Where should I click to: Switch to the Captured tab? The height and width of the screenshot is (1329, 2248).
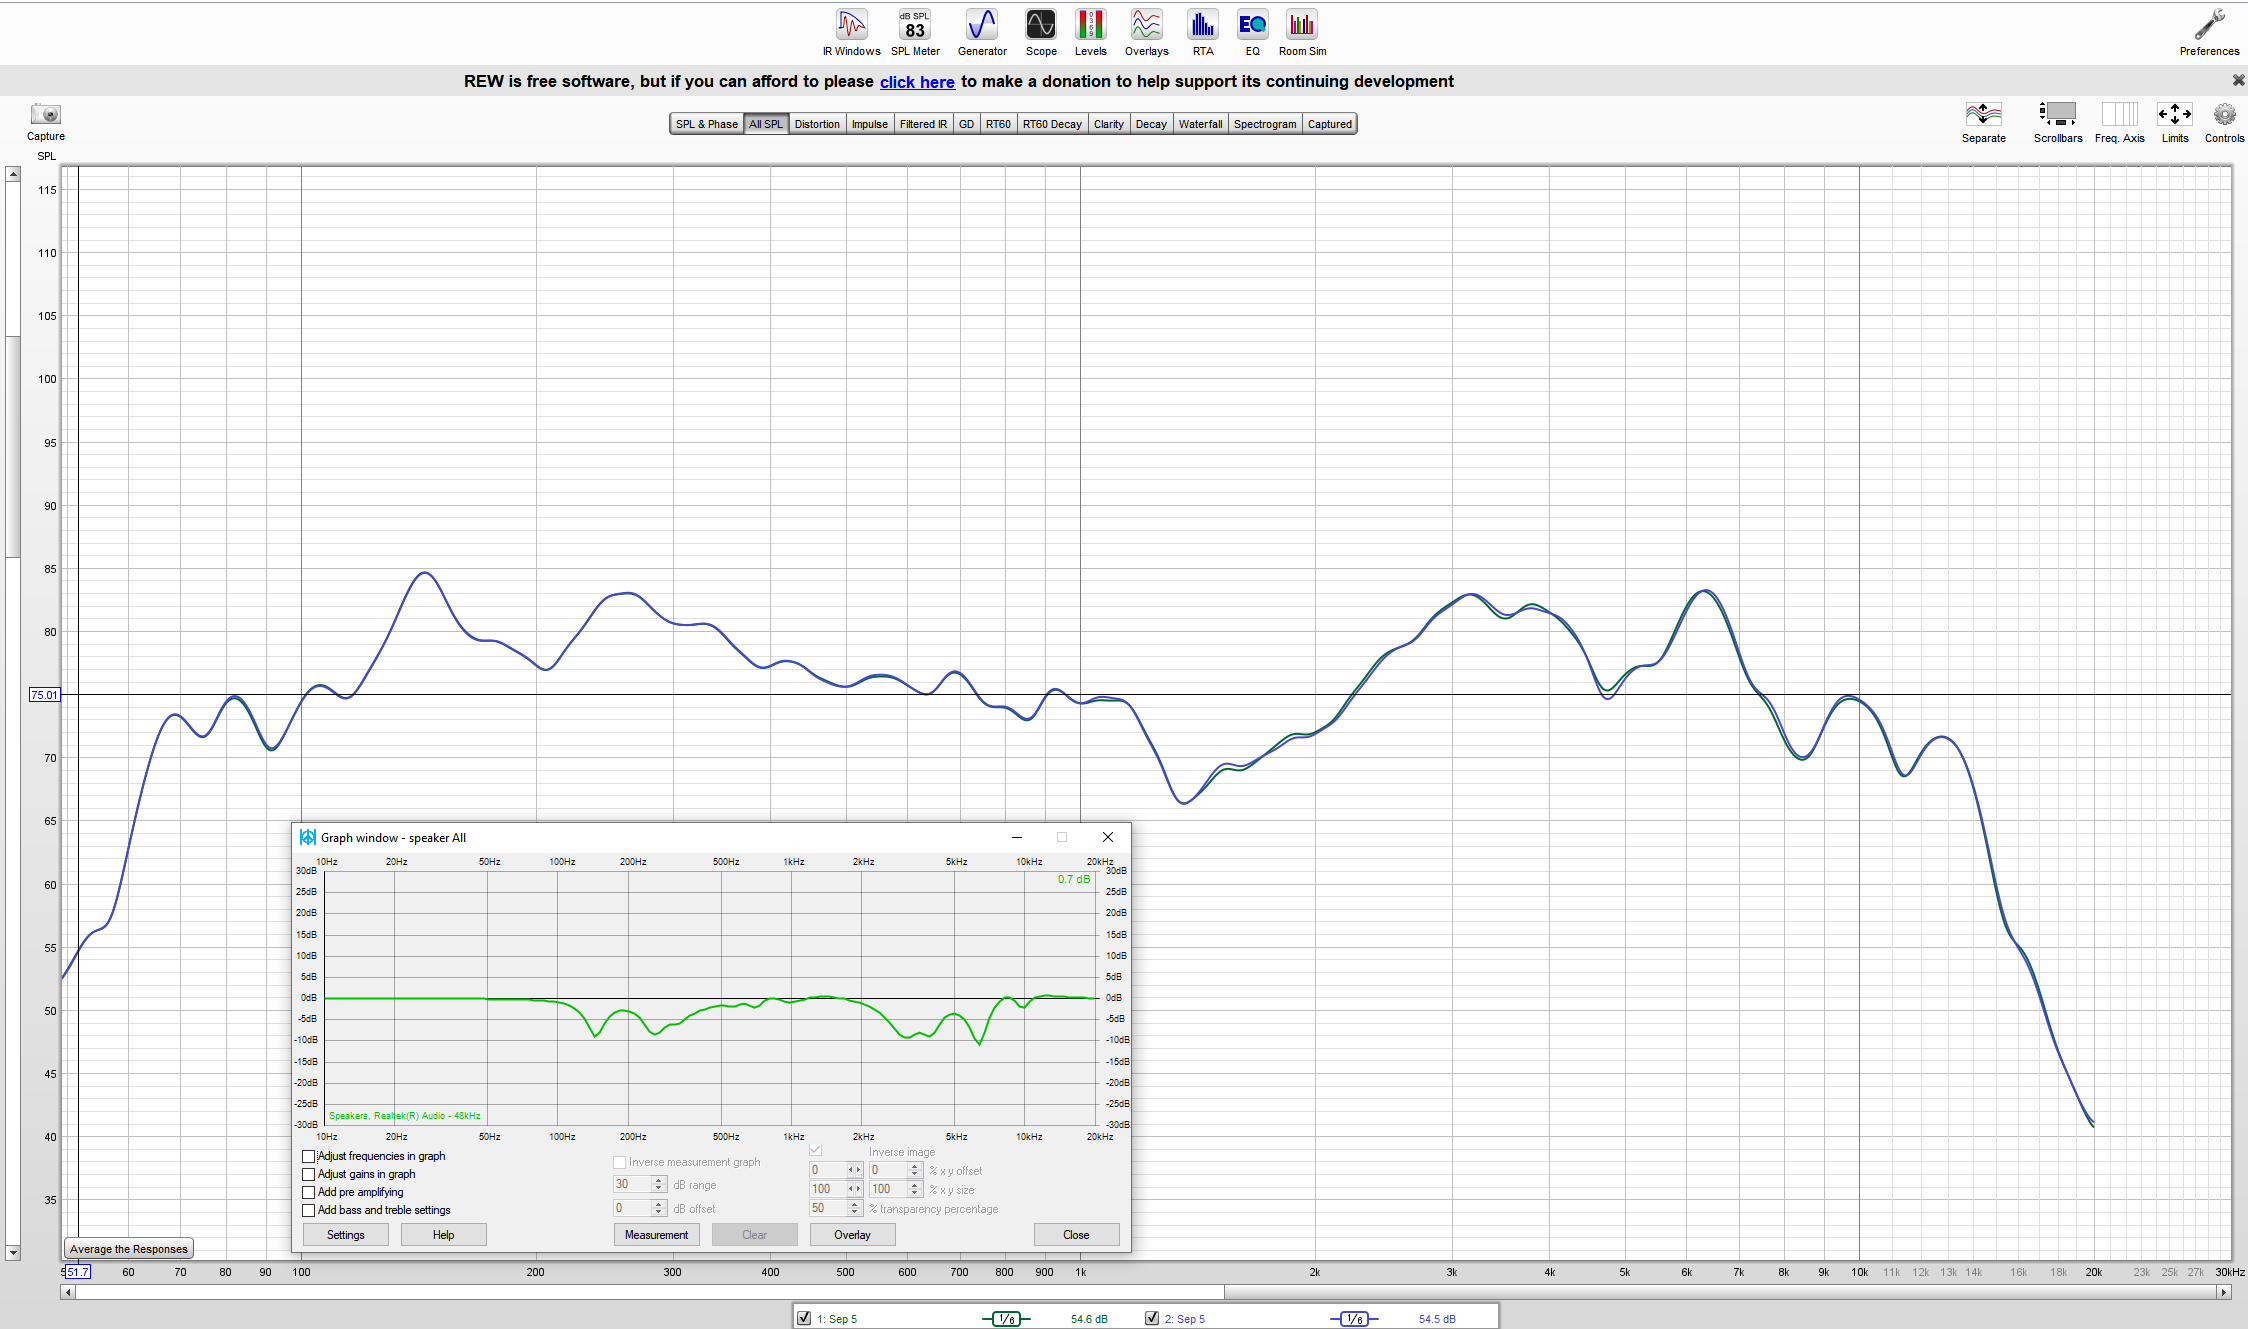point(1329,124)
